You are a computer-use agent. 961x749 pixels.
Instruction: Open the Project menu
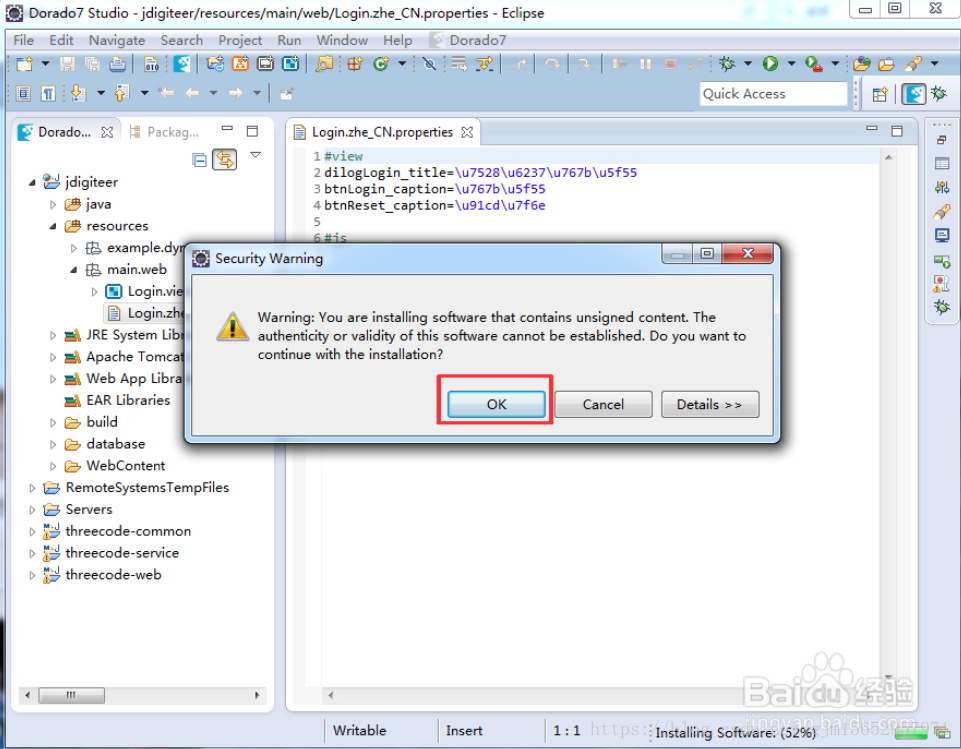coord(240,40)
